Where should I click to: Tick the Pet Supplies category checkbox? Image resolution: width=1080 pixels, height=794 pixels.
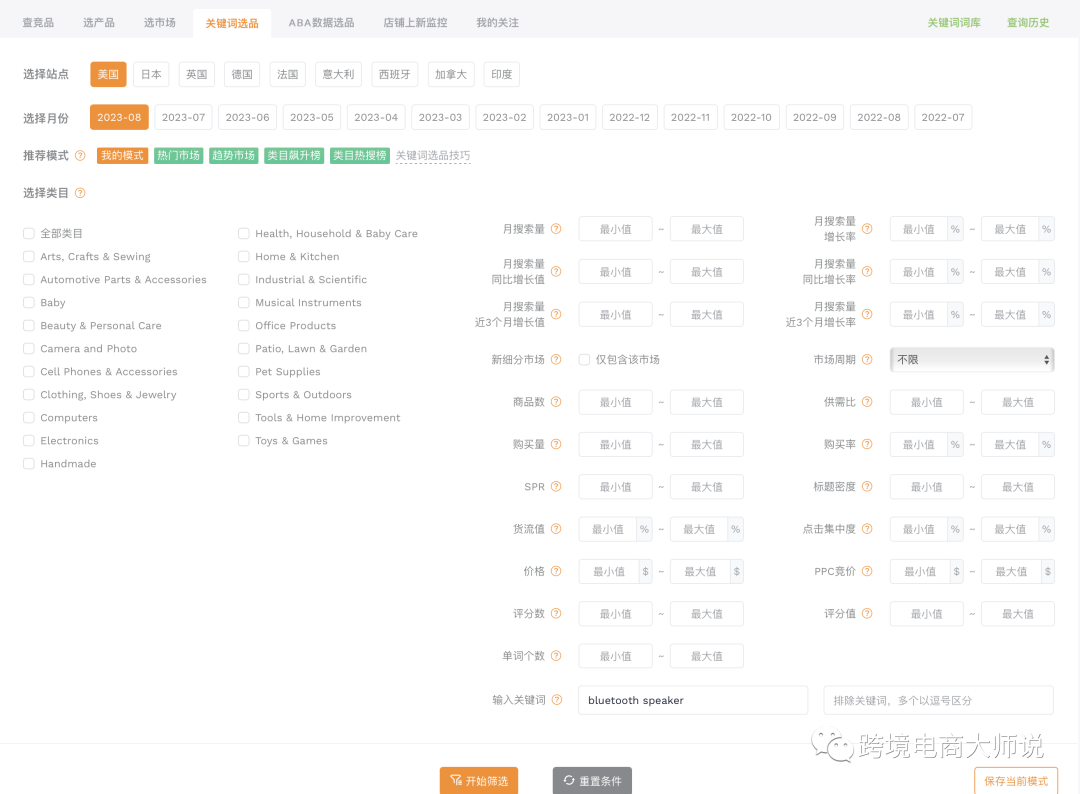[244, 372]
